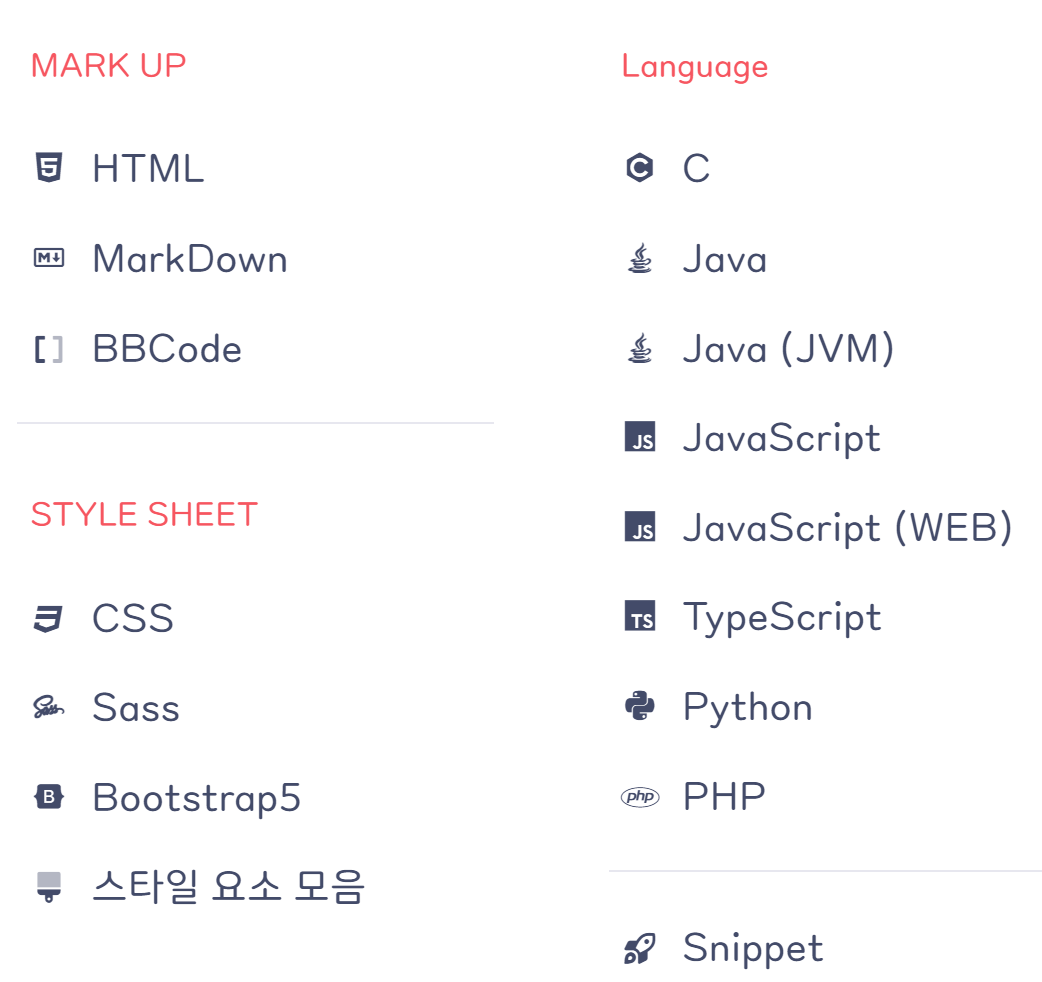Click the php oval logo icon
1042x982 pixels.
pyautogui.click(x=639, y=796)
